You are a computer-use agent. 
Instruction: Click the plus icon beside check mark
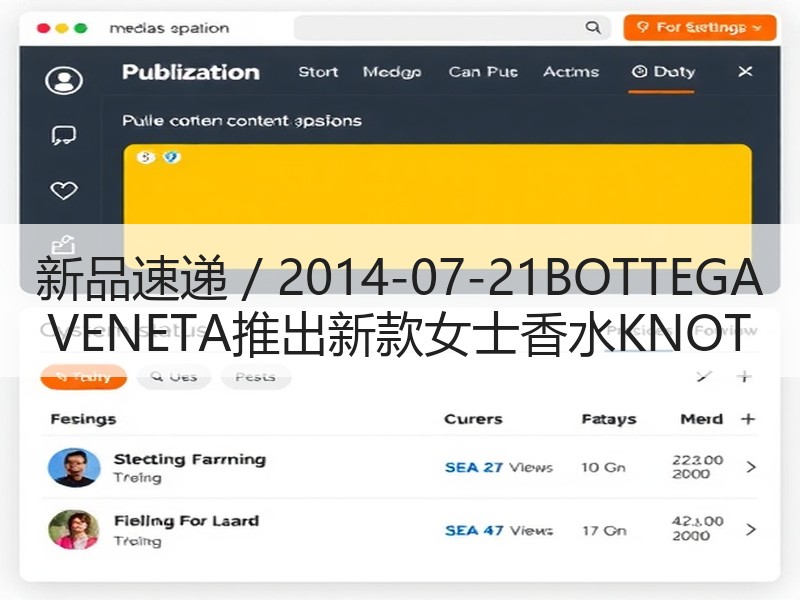coord(744,377)
